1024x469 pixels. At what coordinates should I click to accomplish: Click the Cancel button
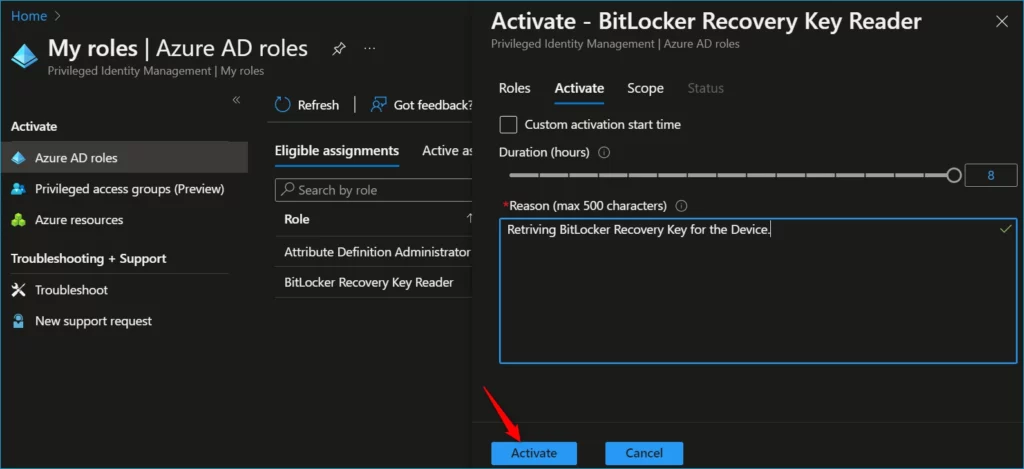[644, 453]
